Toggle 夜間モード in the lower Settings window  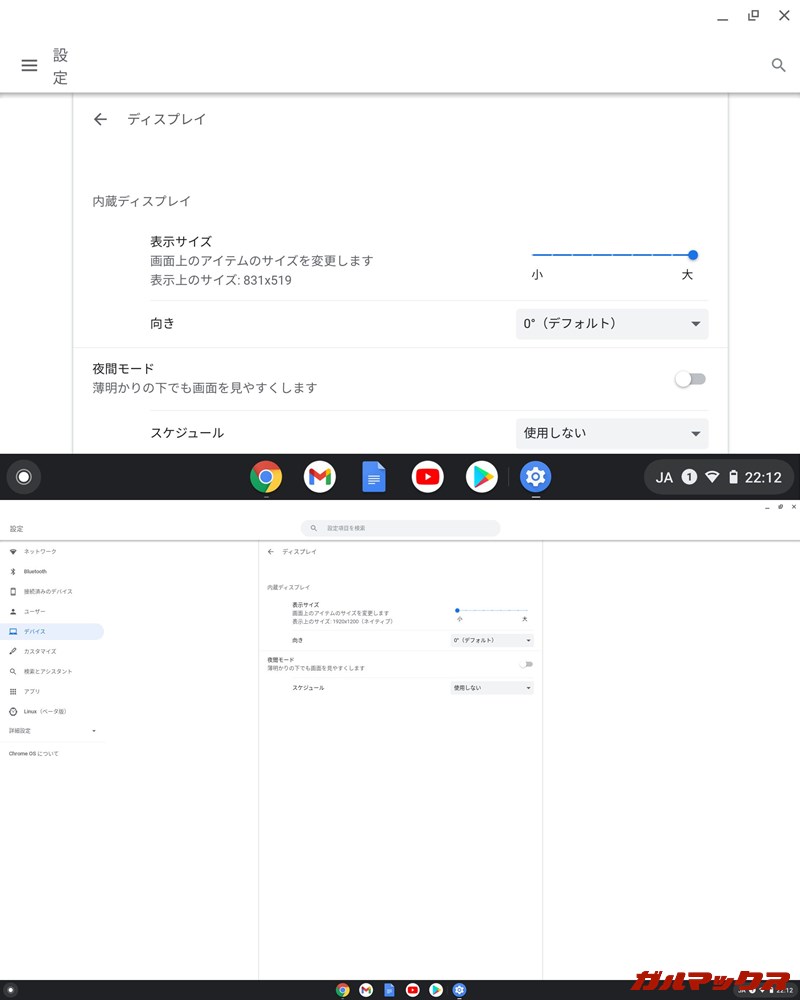tap(527, 664)
